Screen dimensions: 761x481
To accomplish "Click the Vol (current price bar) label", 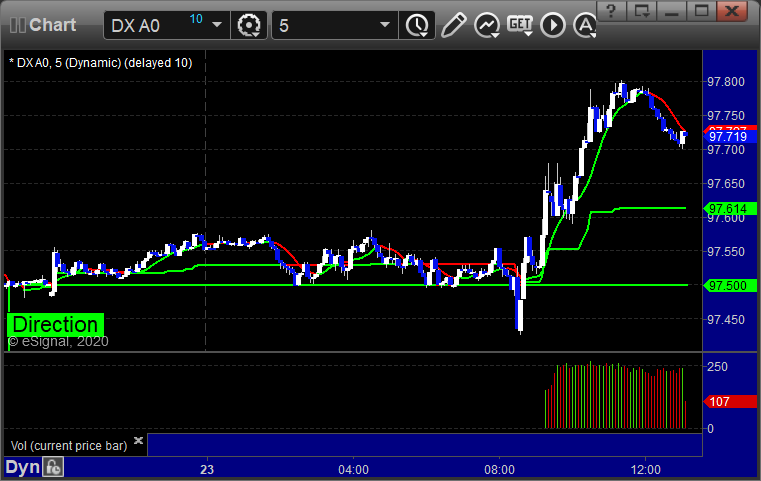I will coord(69,446).
